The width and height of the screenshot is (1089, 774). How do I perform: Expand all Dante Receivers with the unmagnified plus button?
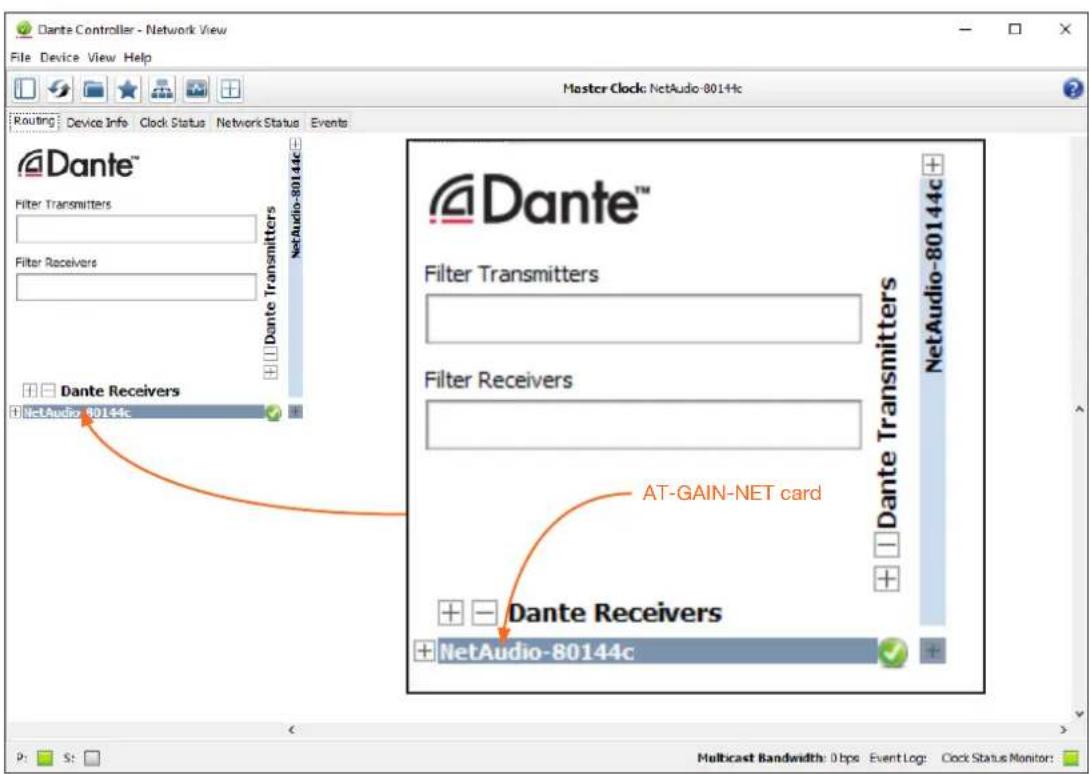click(x=29, y=390)
